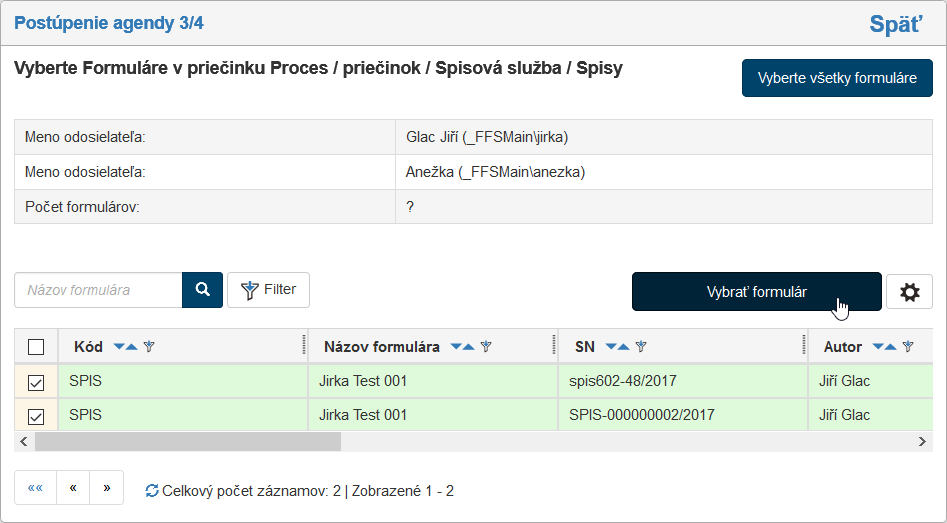Click filter icon in Názov formulára column
Screen dimensions: 947x523
[486, 347]
